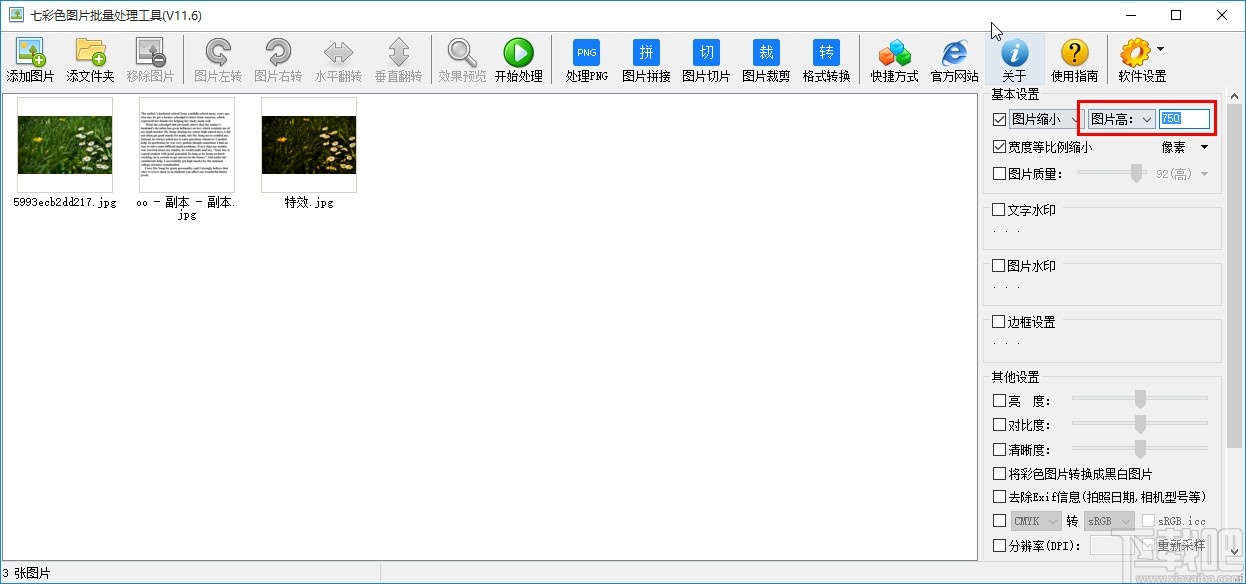The width and height of the screenshot is (1246, 584).
Task: Click the 快捷方式 shortcut icon
Action: 894,60
